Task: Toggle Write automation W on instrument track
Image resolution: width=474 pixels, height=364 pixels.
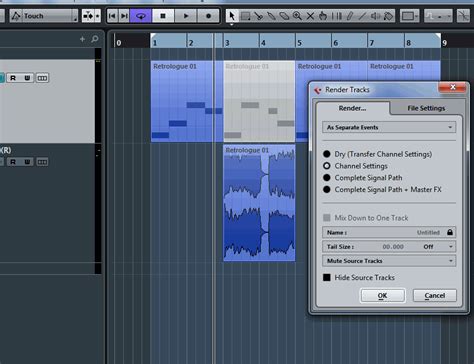Action: click(x=27, y=78)
